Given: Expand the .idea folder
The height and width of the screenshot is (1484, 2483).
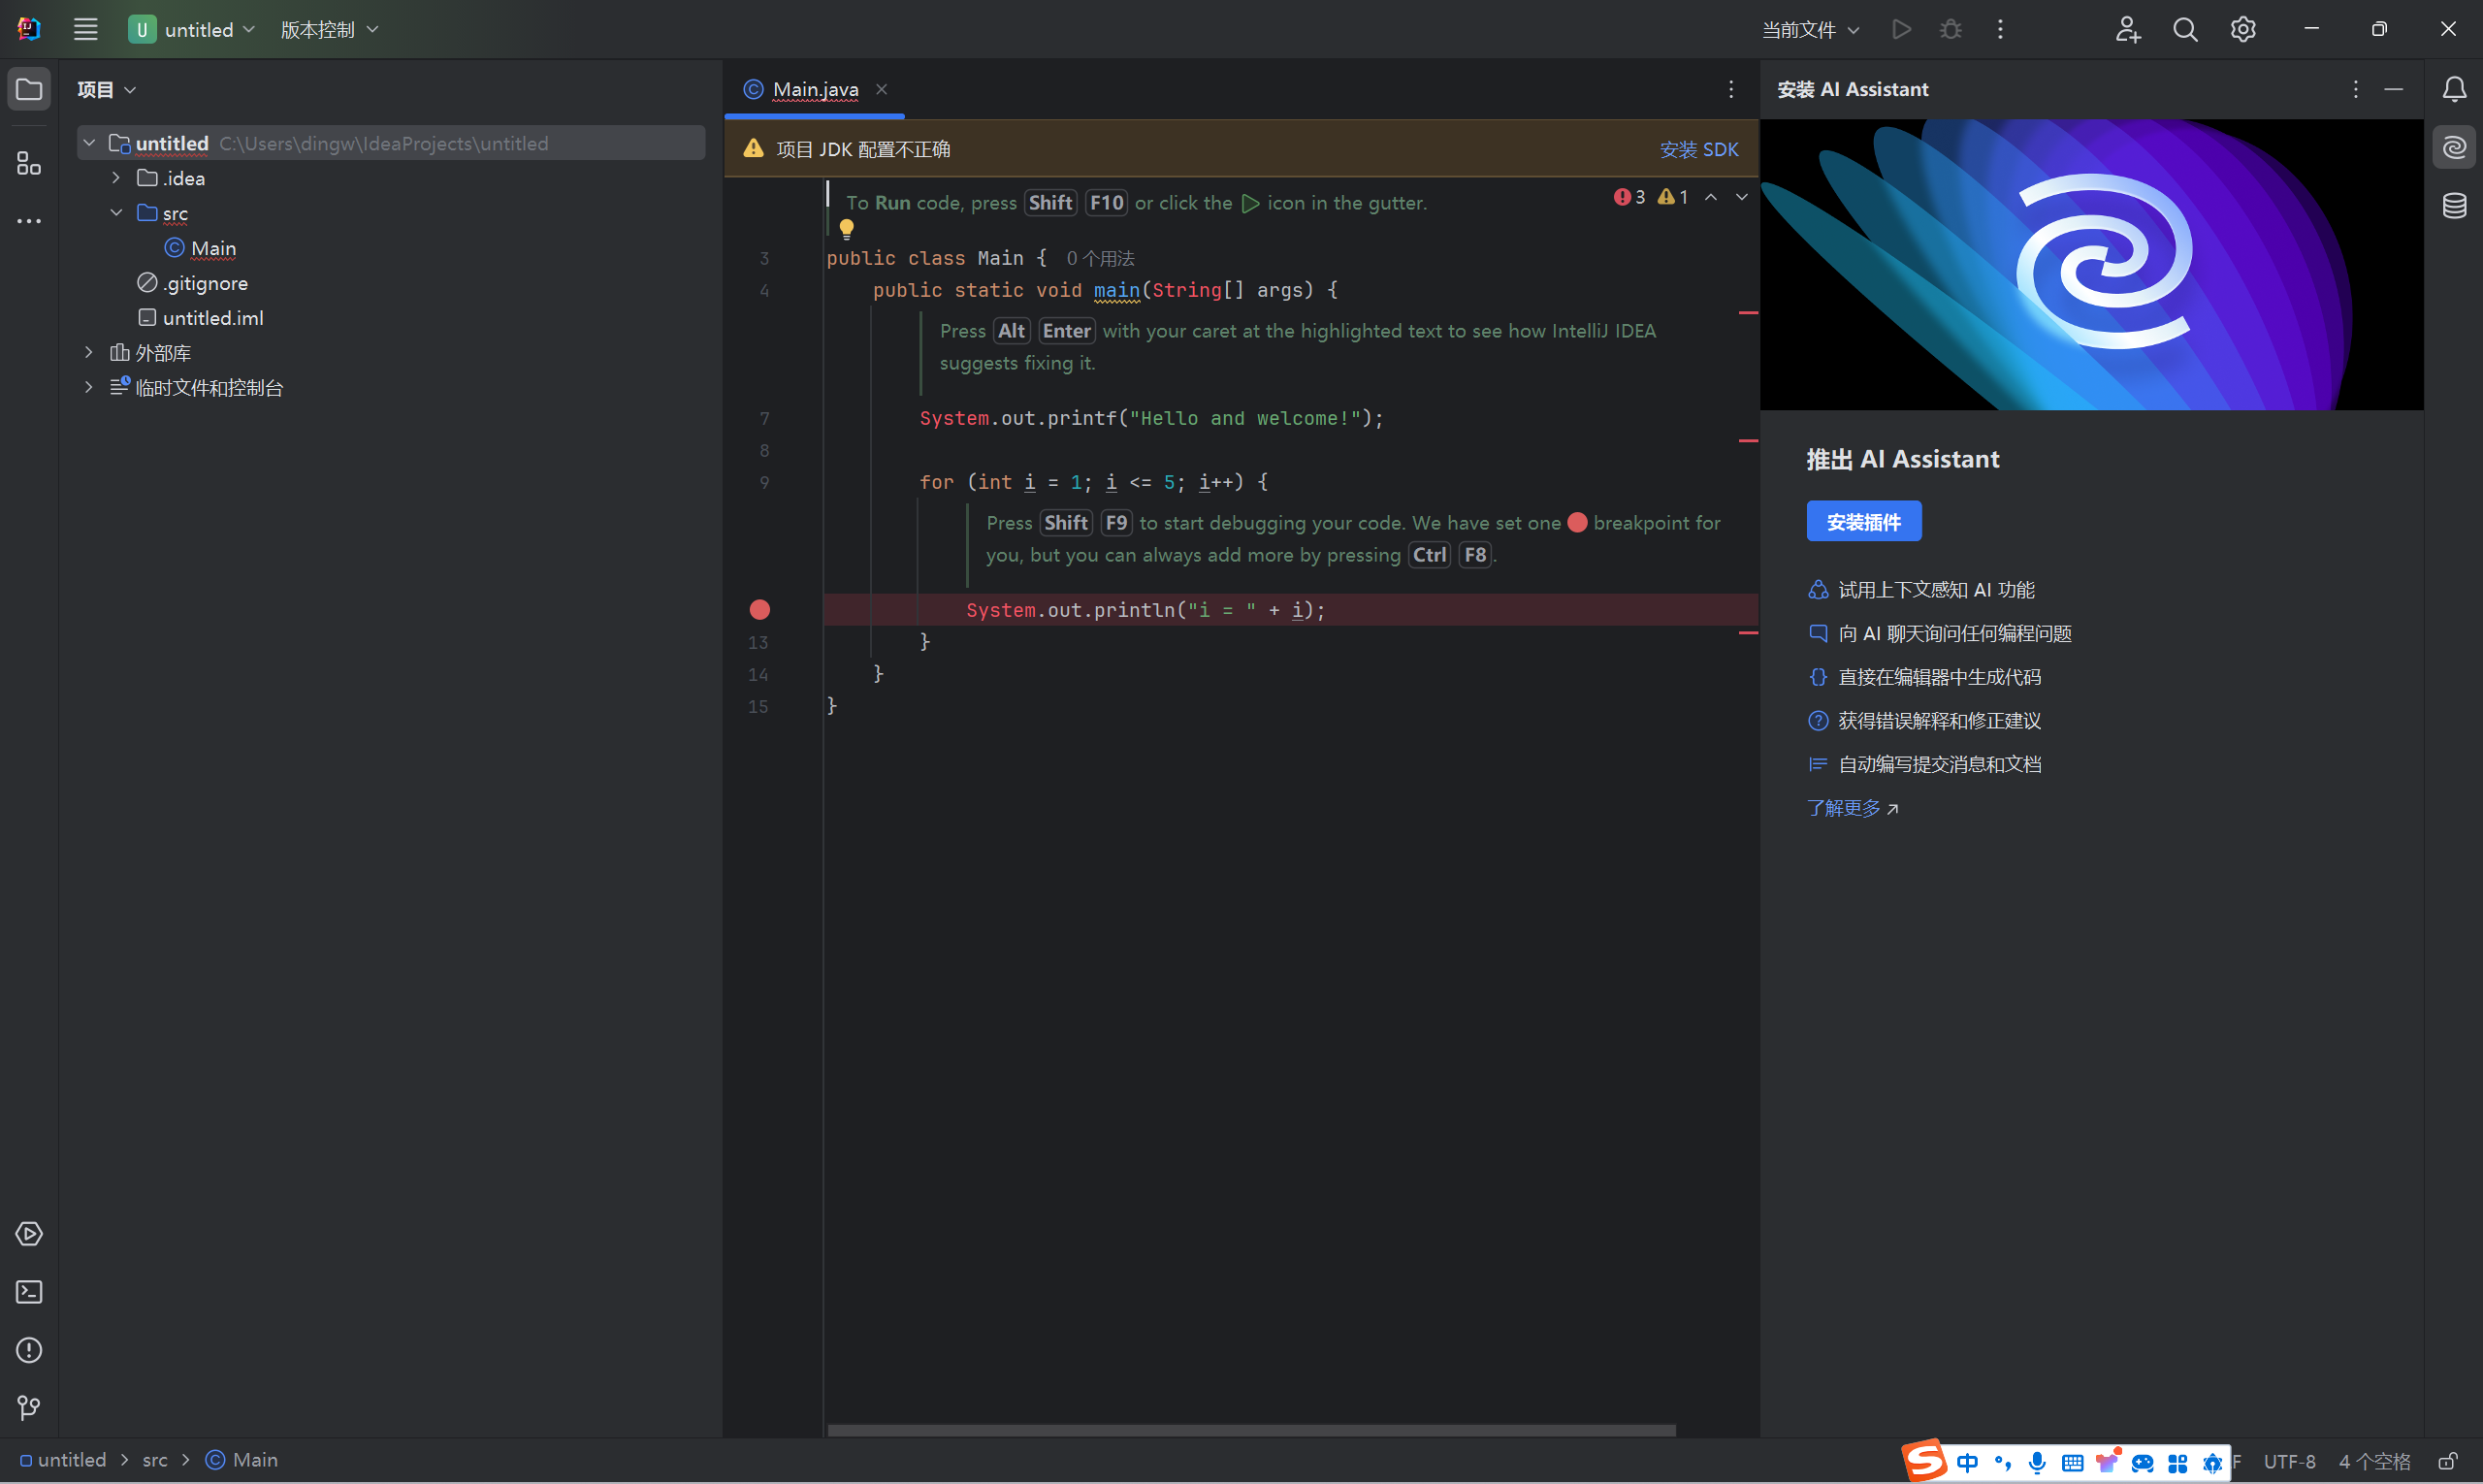Looking at the screenshot, I should tap(116, 178).
